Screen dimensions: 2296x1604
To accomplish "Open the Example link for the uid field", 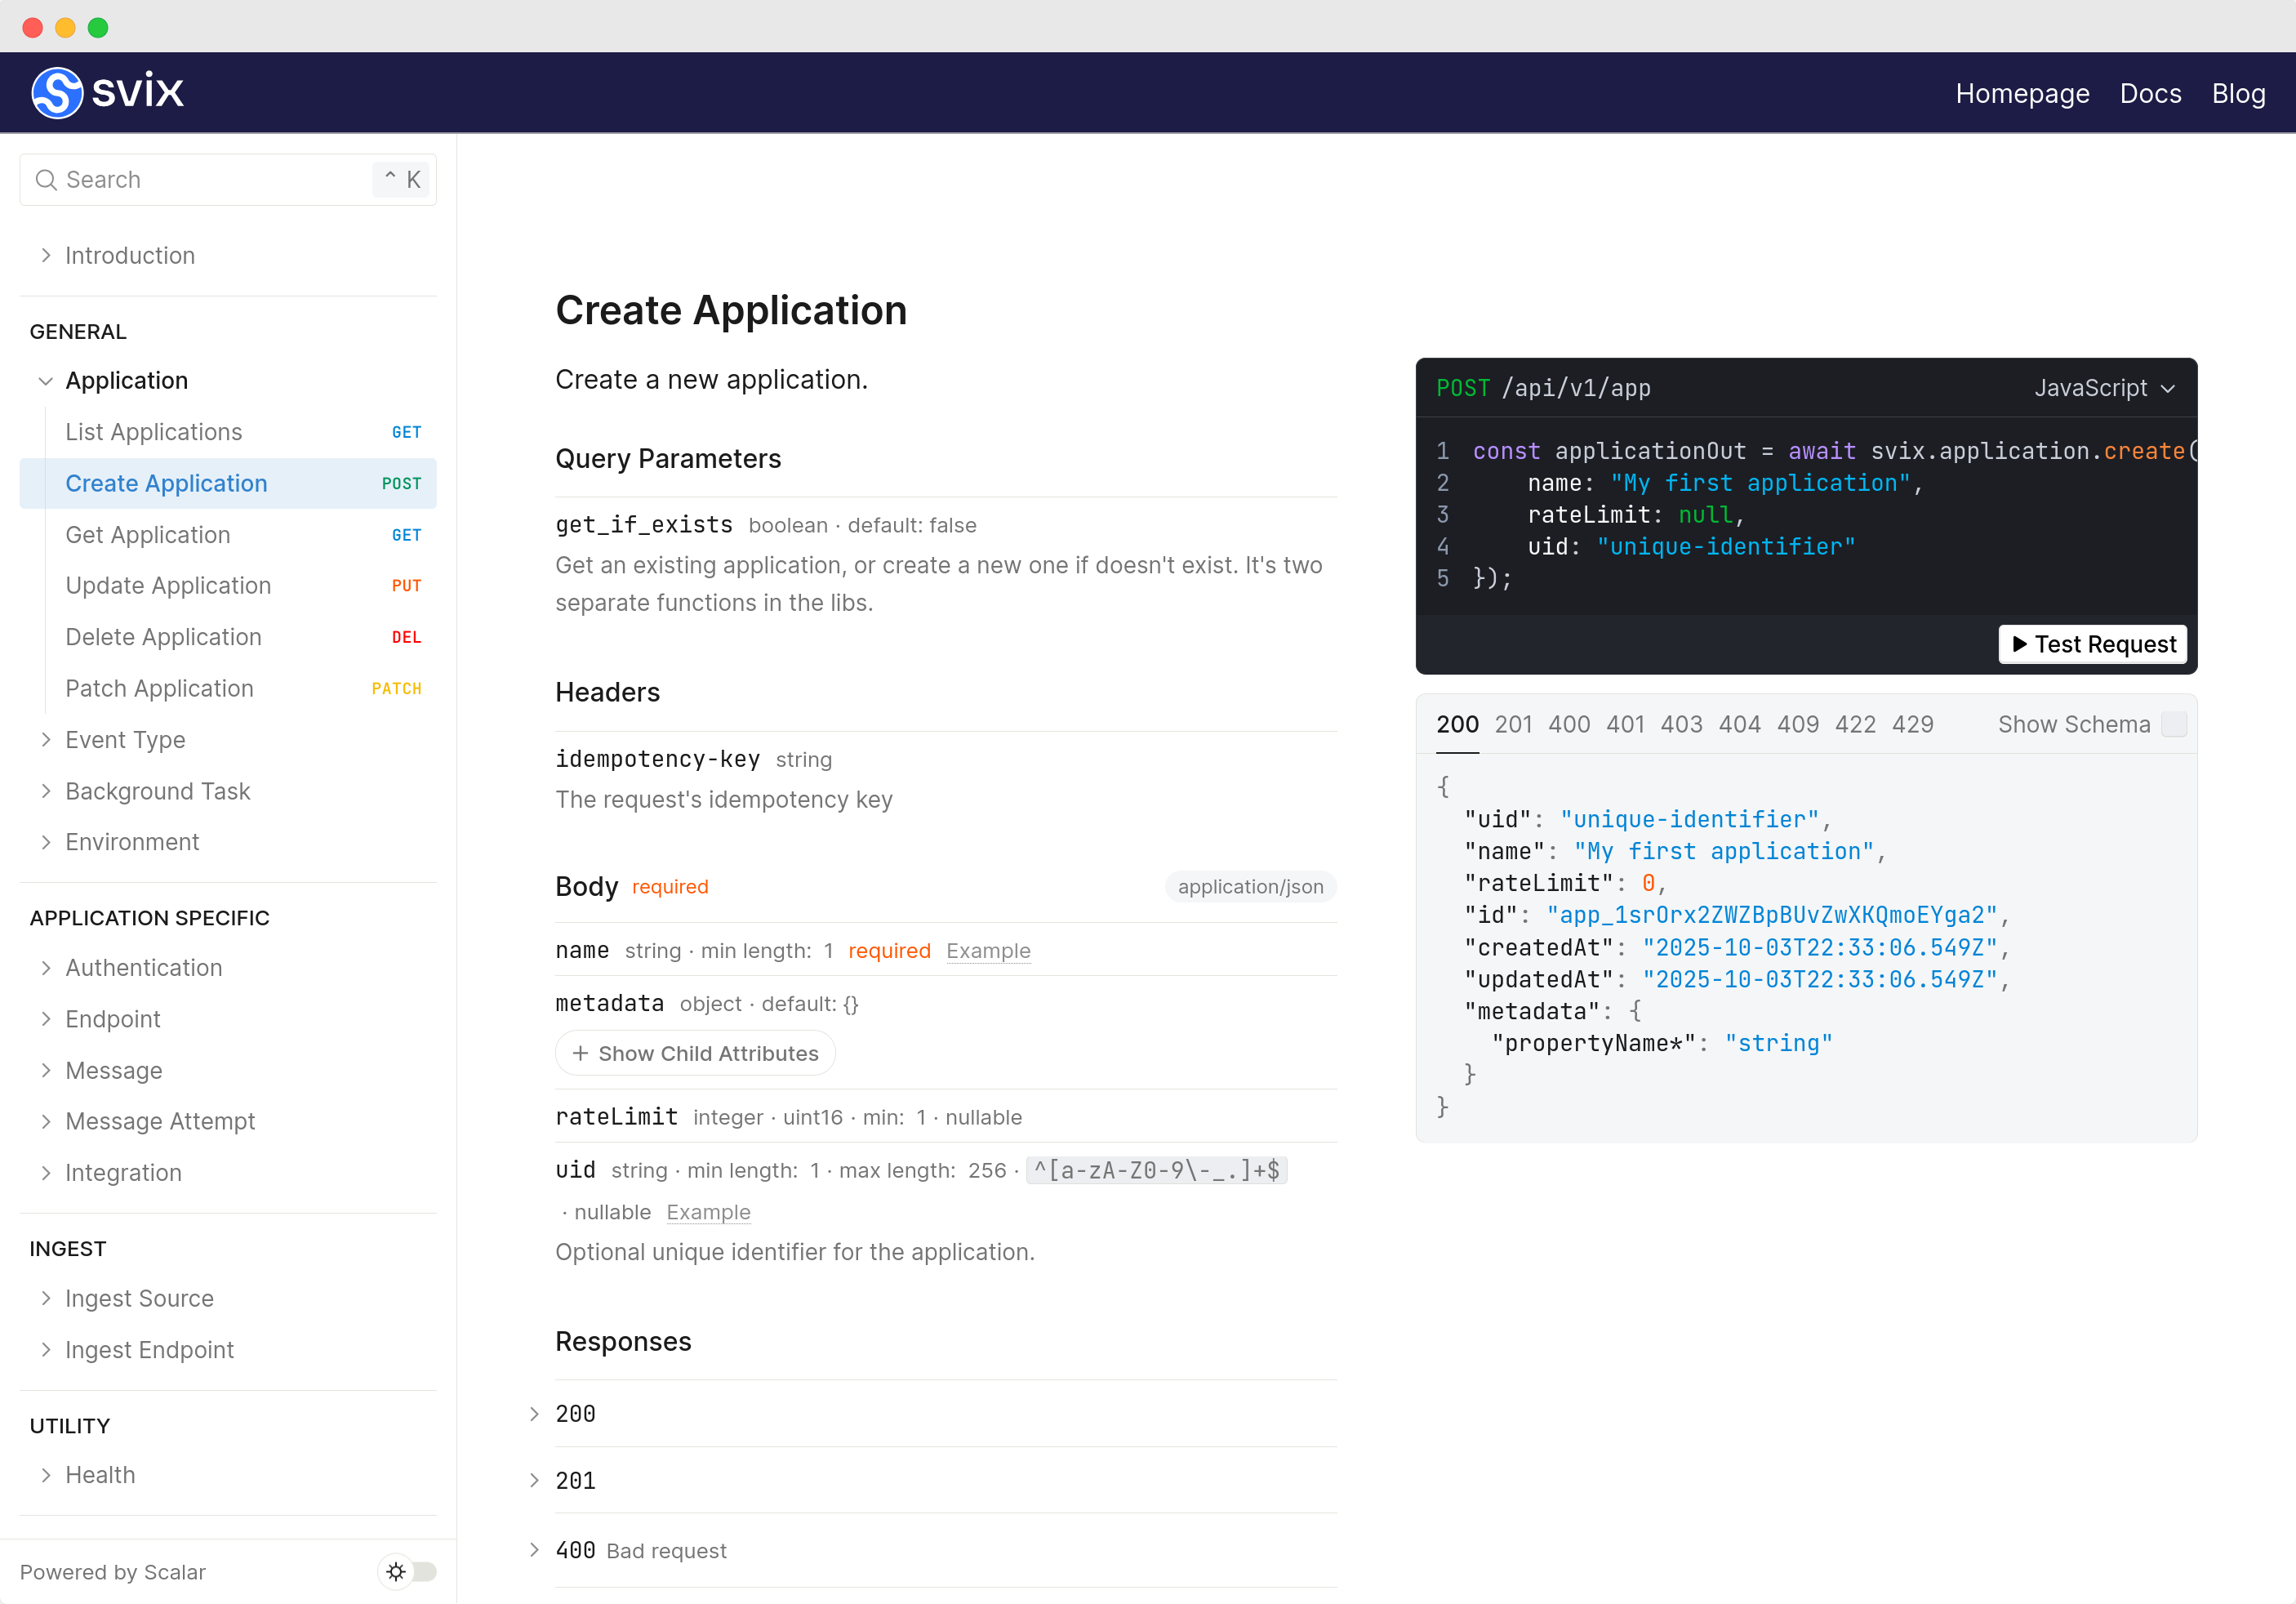I will point(708,1211).
